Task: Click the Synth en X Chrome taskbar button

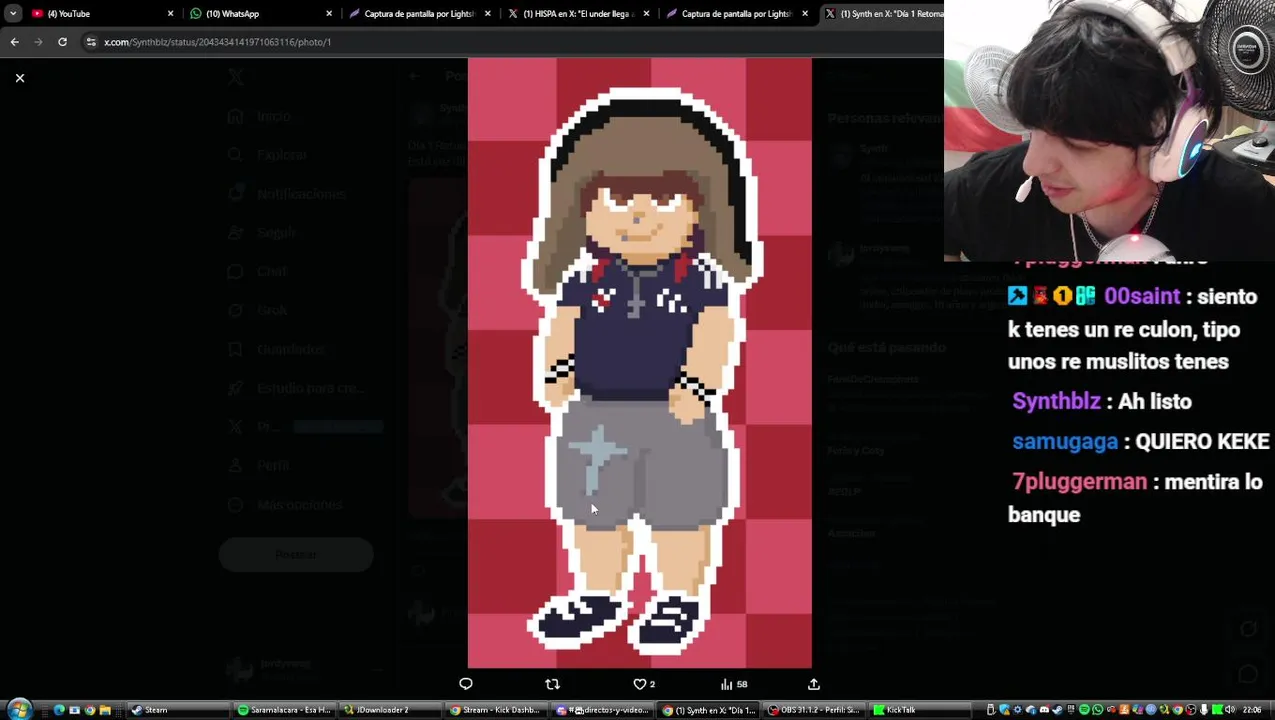Action: click(708, 710)
